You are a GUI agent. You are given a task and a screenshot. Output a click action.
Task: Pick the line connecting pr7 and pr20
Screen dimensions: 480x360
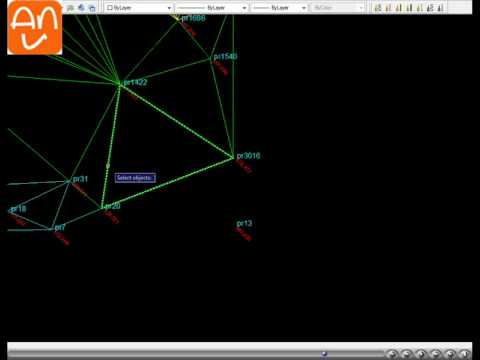tap(77, 219)
